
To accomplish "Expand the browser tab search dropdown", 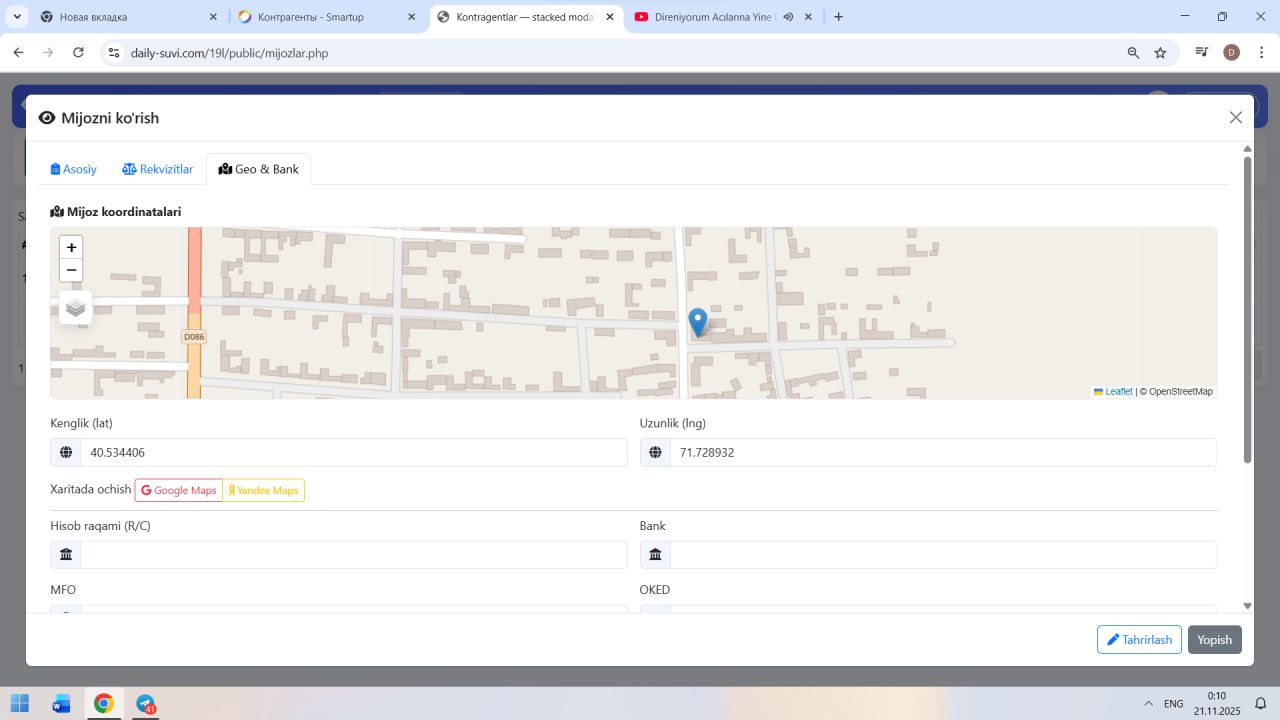I will [x=17, y=17].
